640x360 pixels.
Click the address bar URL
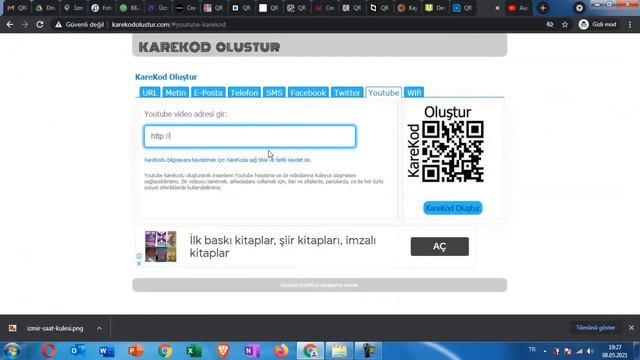(x=169, y=24)
